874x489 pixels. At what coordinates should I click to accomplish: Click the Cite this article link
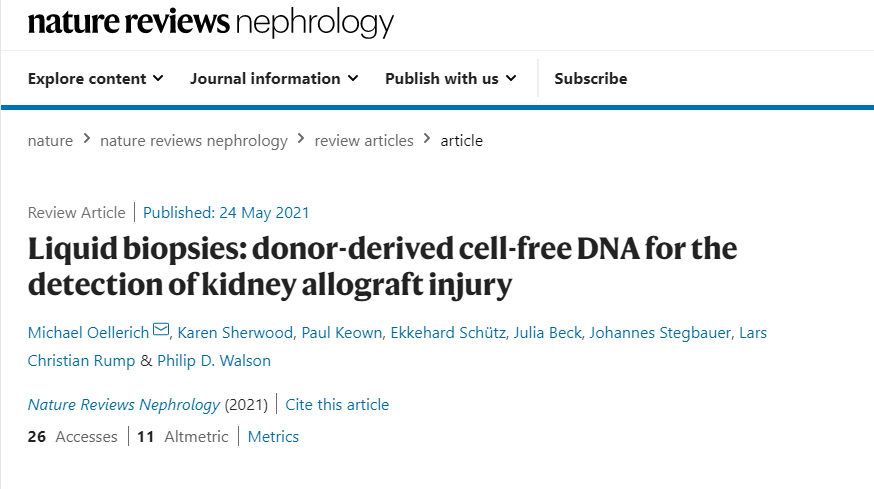(337, 405)
